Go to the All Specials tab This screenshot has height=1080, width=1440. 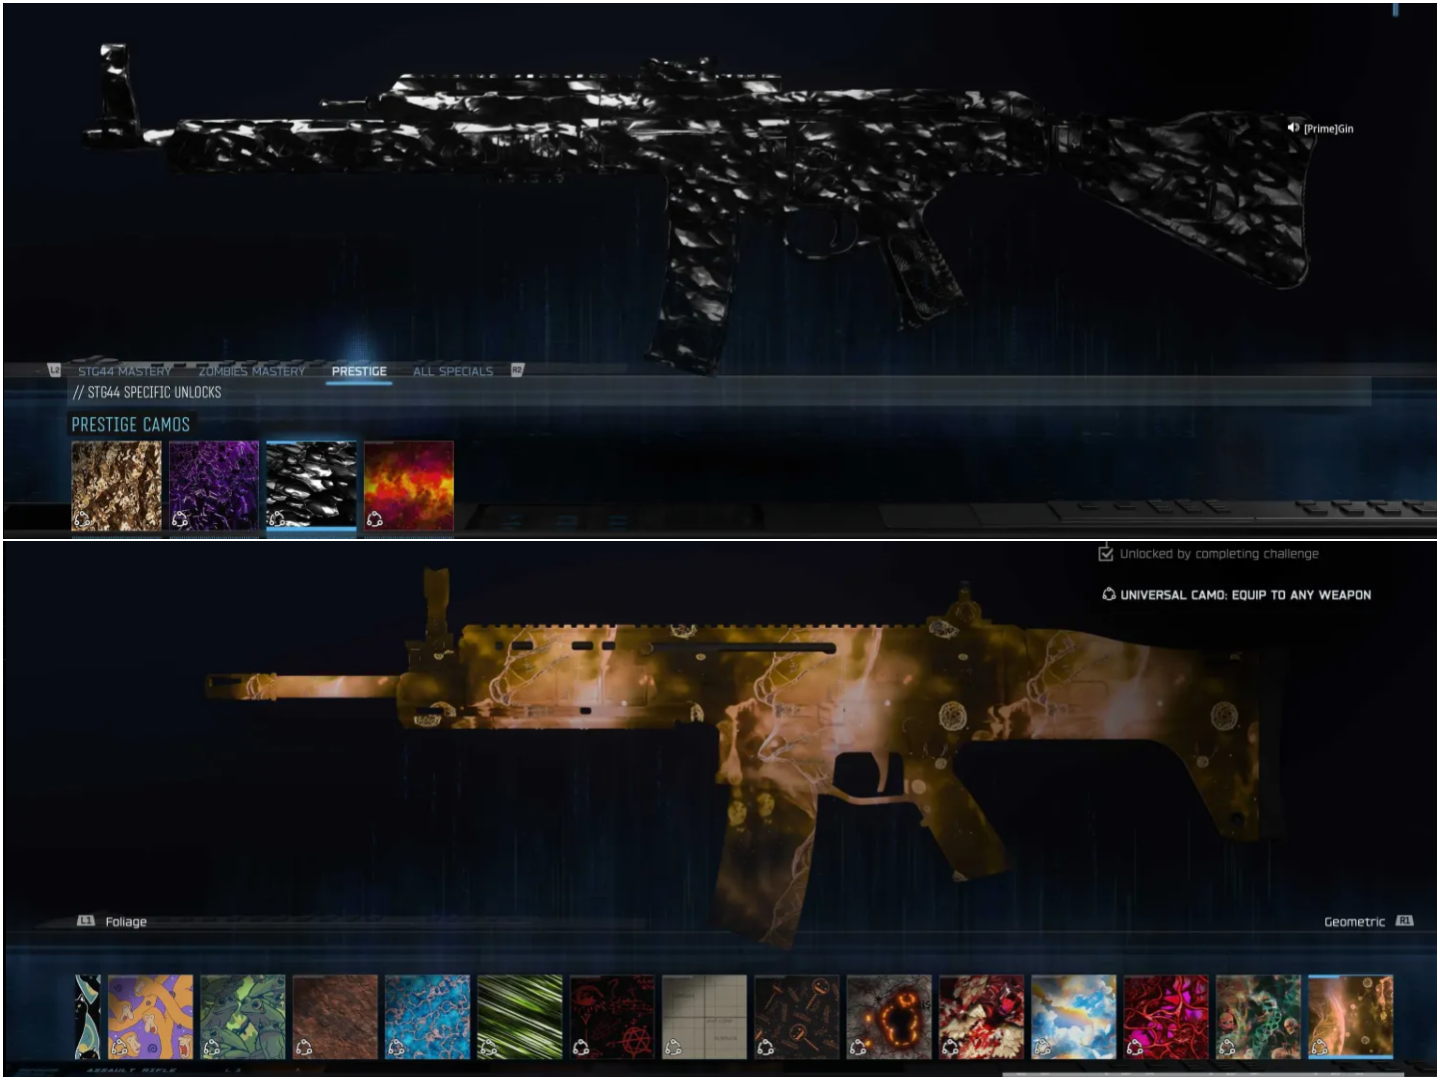point(453,371)
